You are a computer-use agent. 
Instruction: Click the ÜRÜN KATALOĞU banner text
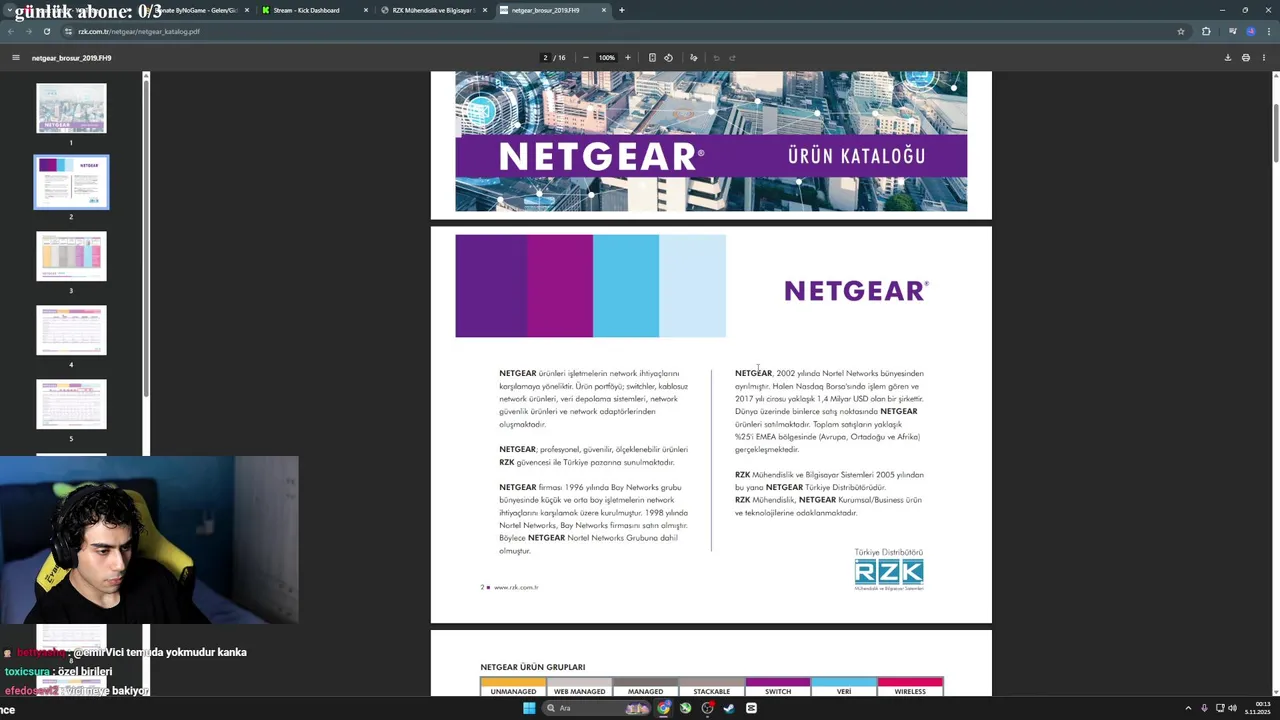point(856,156)
